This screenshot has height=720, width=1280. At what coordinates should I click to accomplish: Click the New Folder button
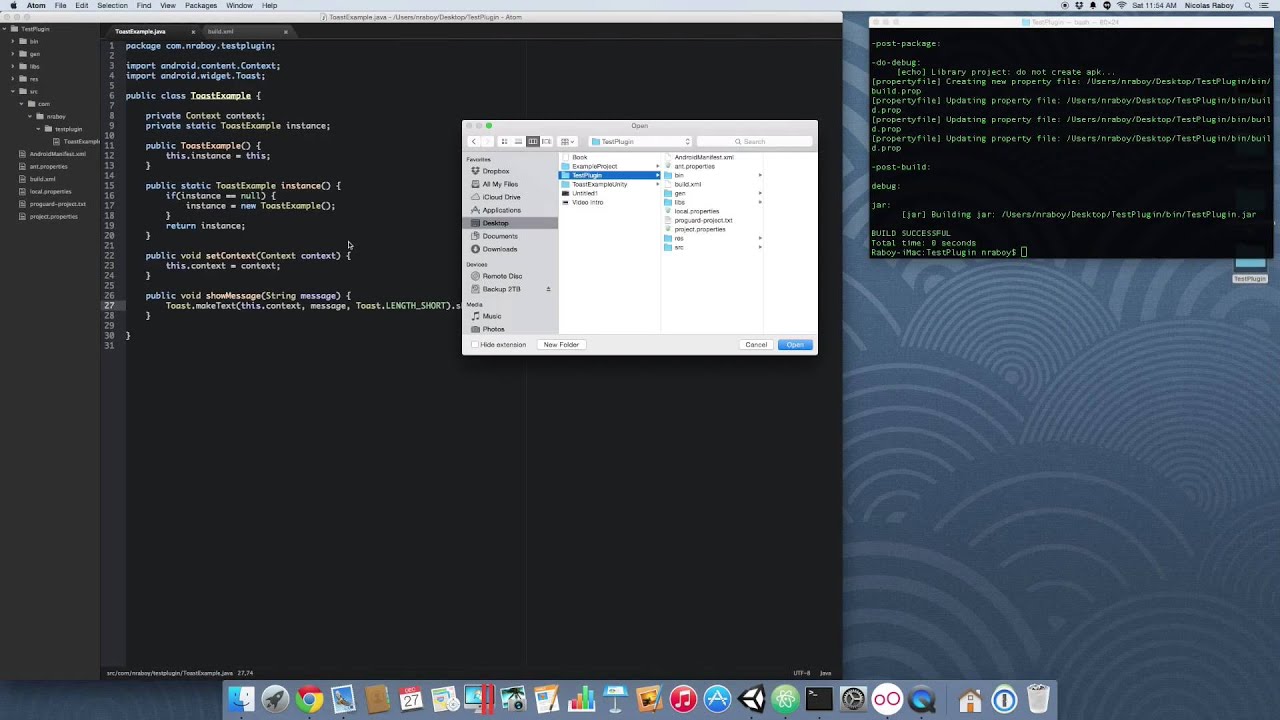[561, 344]
